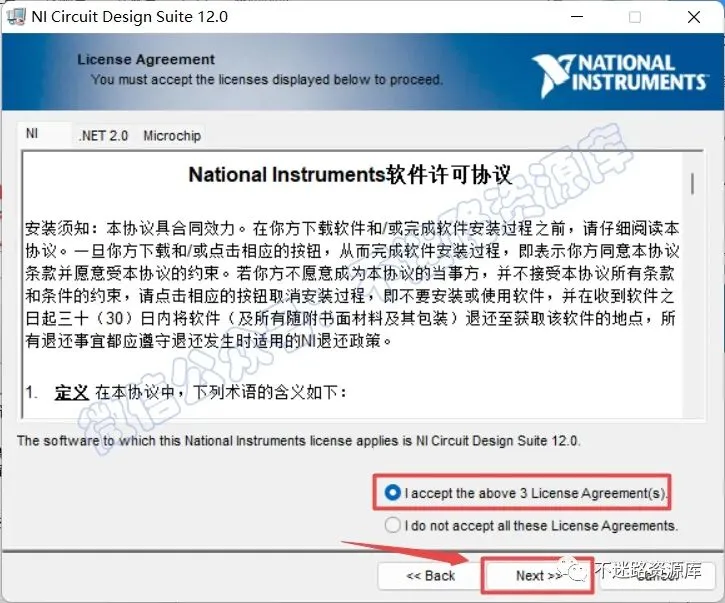Select the NI license tab
725x603 pixels.
point(44,134)
